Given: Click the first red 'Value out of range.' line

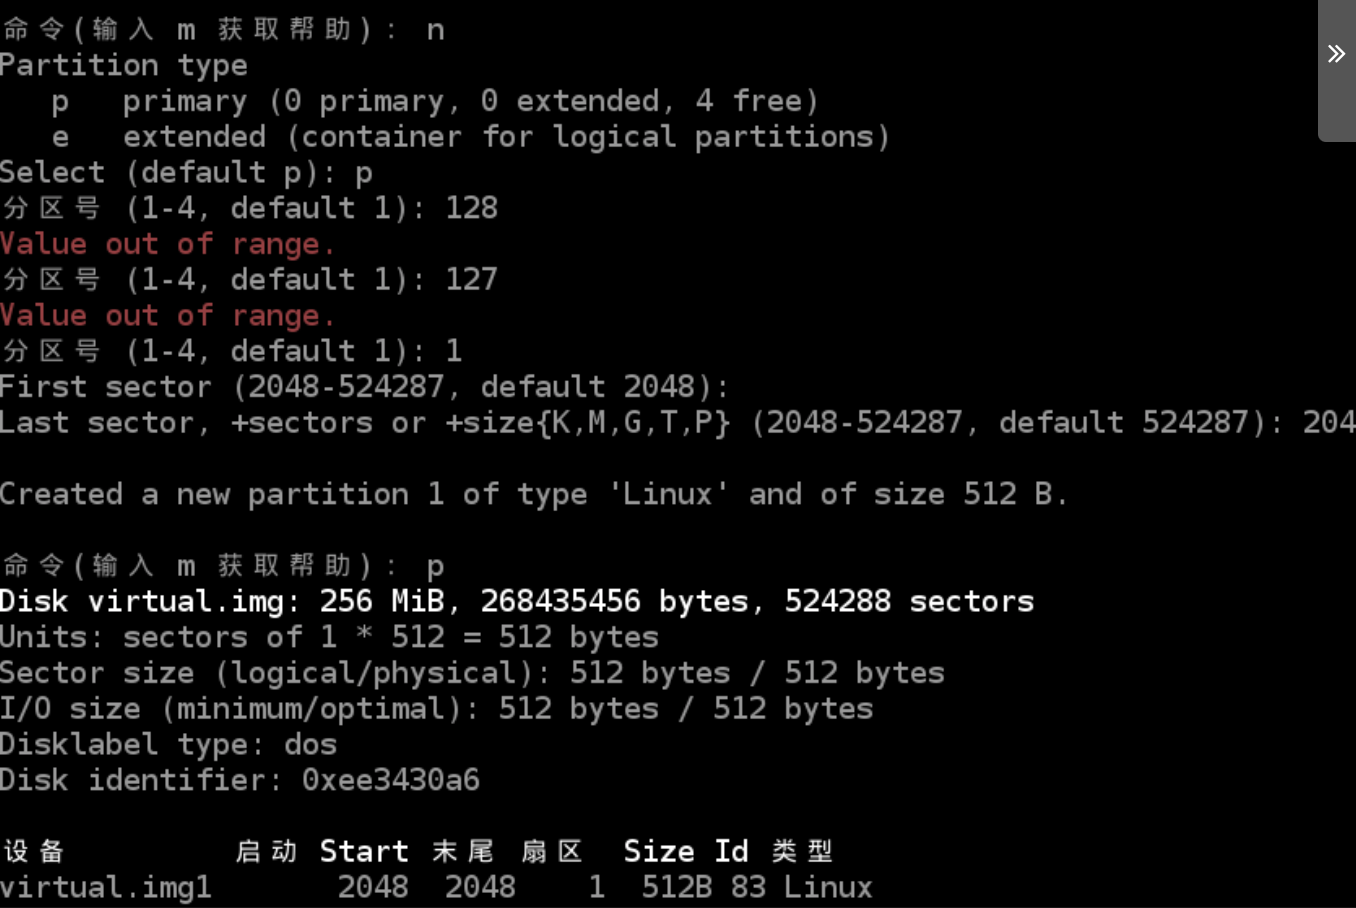Looking at the screenshot, I should tap(167, 244).
